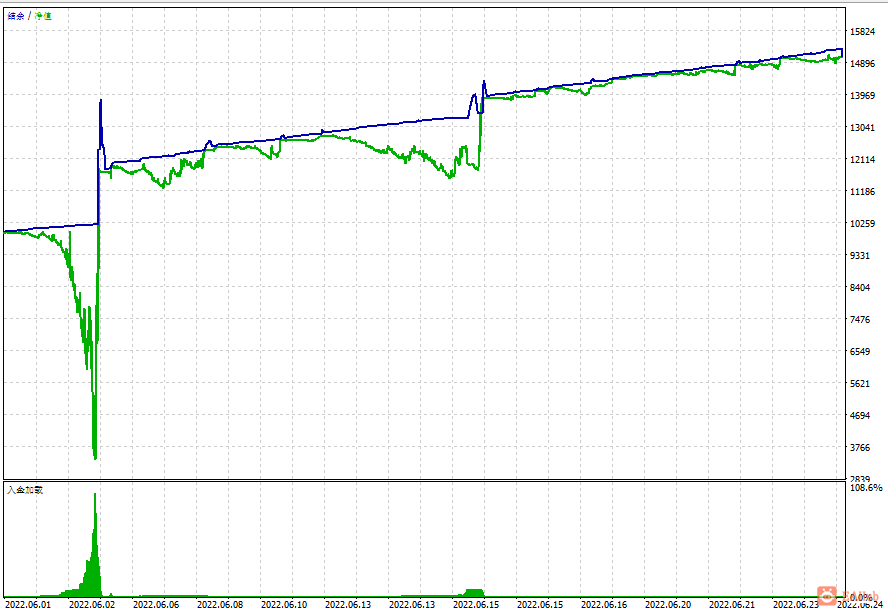Click the 2022.06.21 date label
This screenshot has height=611, width=888.
tap(732, 605)
